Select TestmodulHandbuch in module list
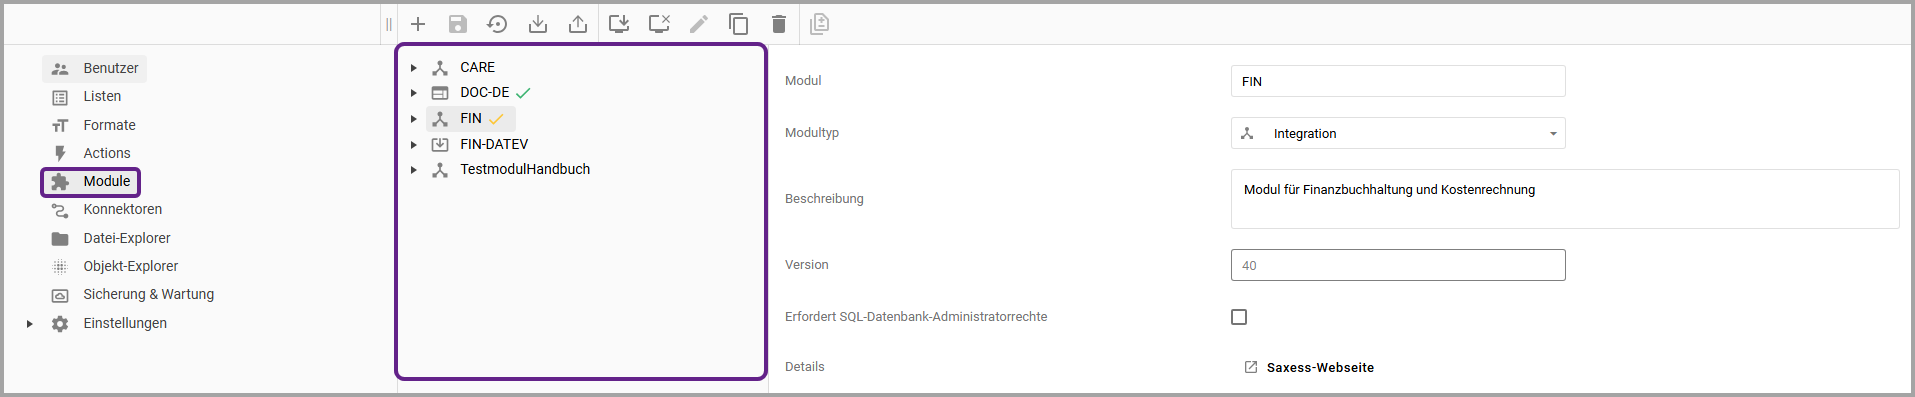The image size is (1915, 397). click(525, 170)
